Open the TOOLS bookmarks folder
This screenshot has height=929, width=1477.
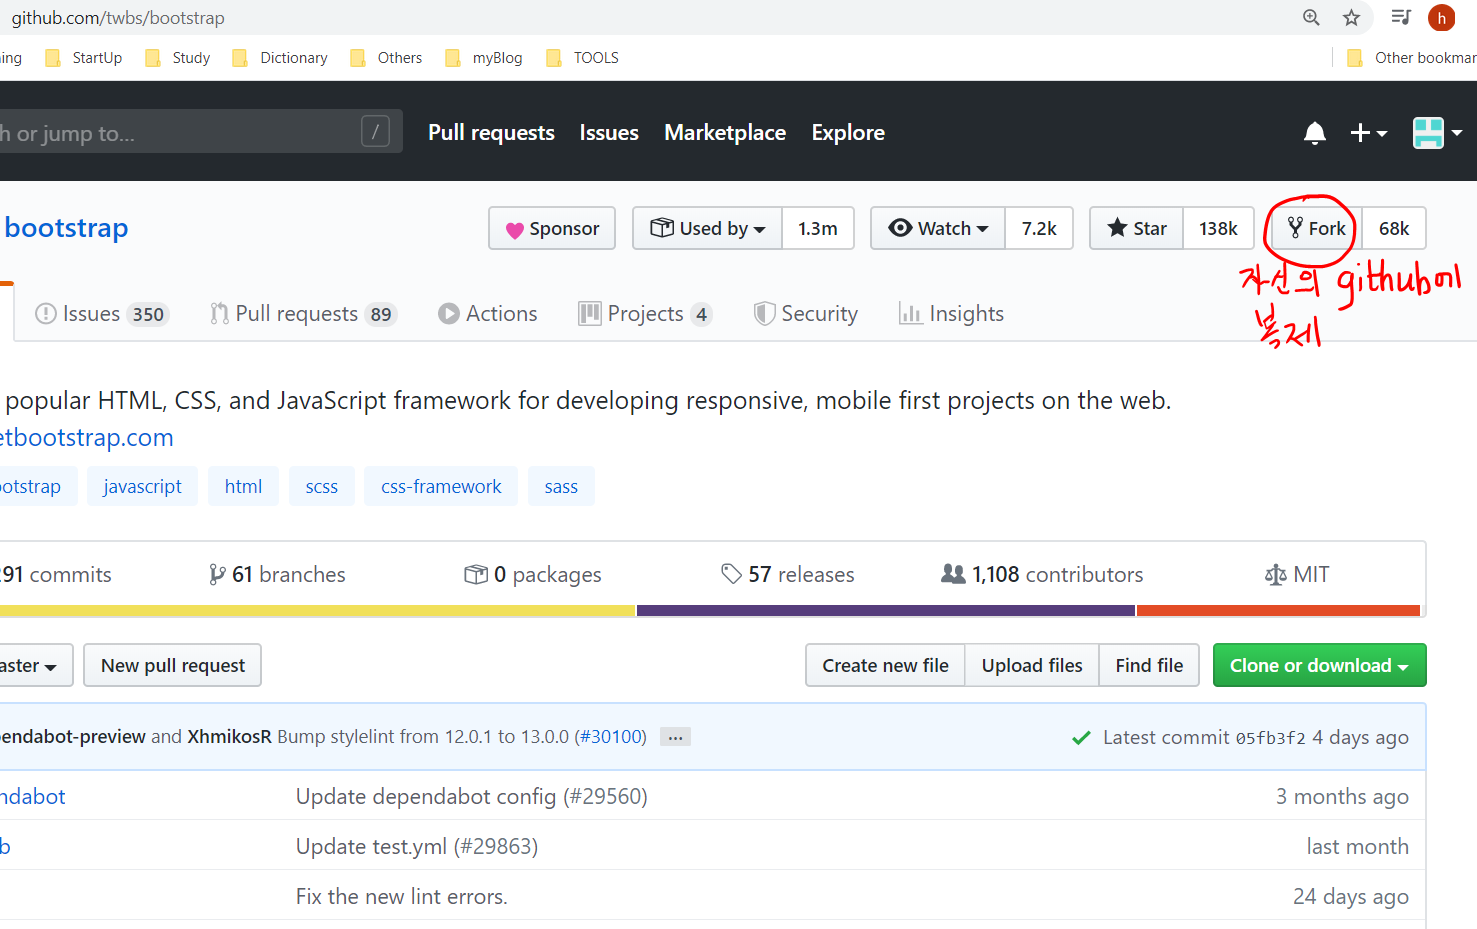click(x=583, y=58)
